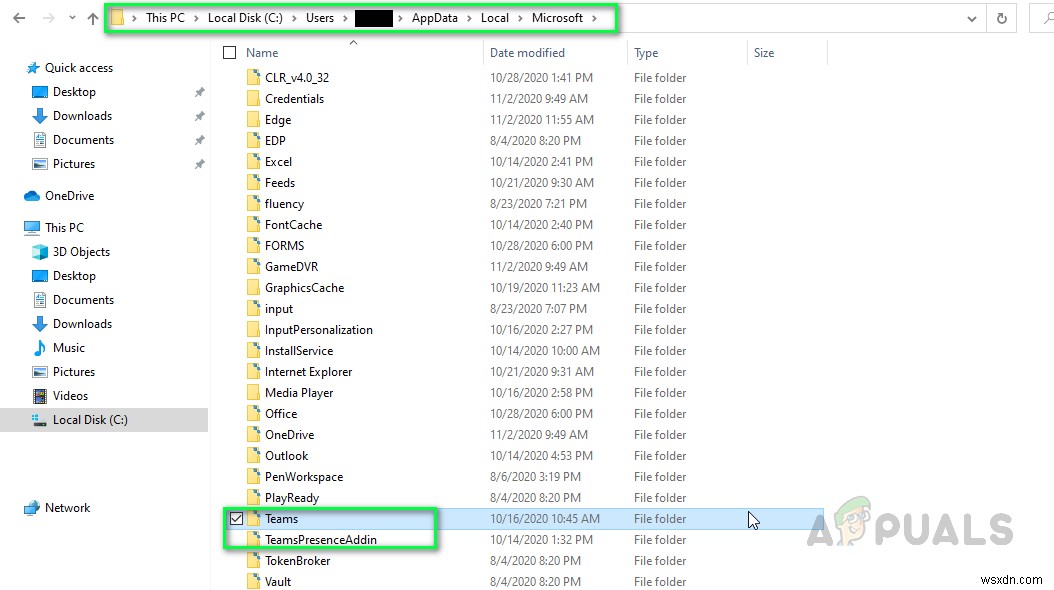This screenshot has width=1054, height=590.
Task: Select 'Users' breadcrumb in address bar
Action: point(320,18)
